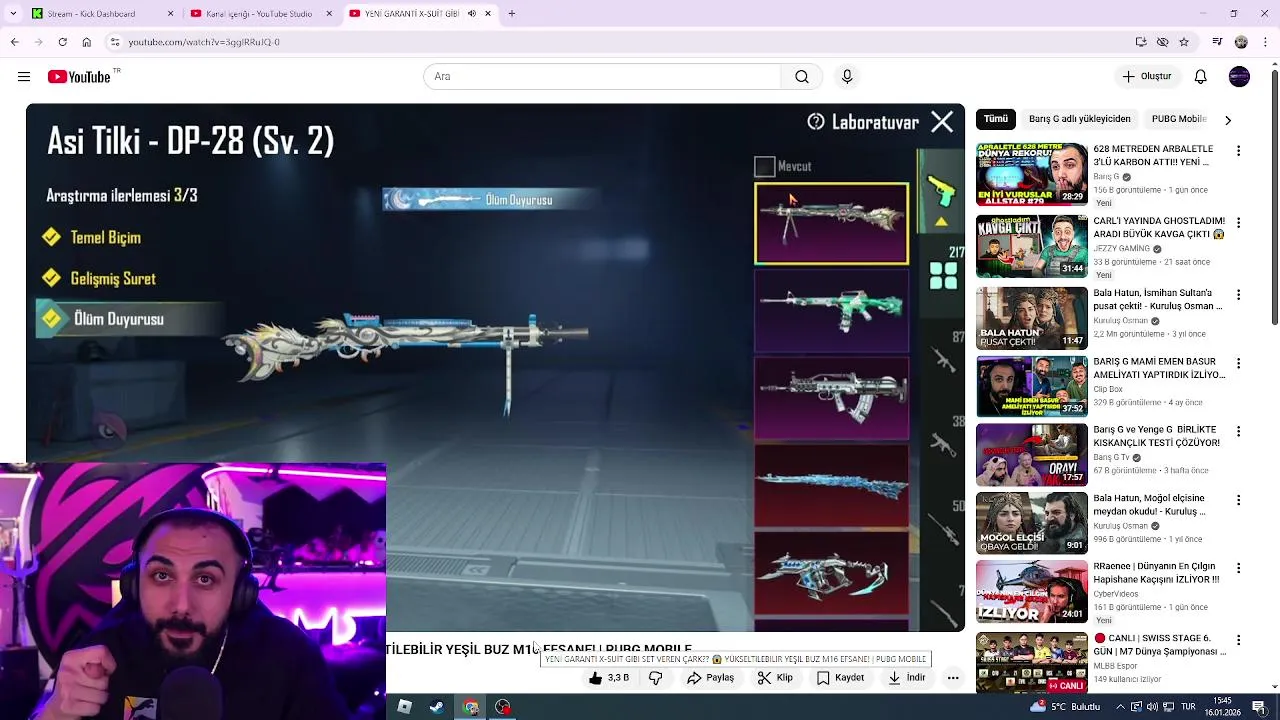This screenshot has height=720, width=1280.
Task: Open the notifications bell
Action: [1201, 77]
